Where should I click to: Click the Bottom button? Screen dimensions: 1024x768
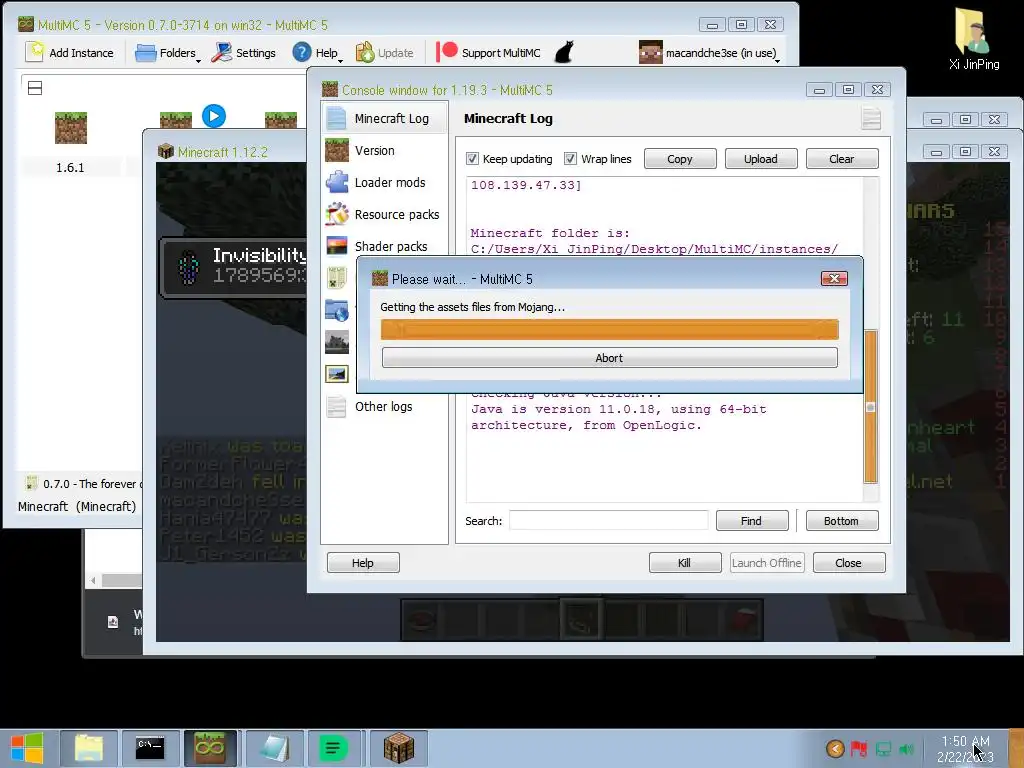[x=842, y=520]
